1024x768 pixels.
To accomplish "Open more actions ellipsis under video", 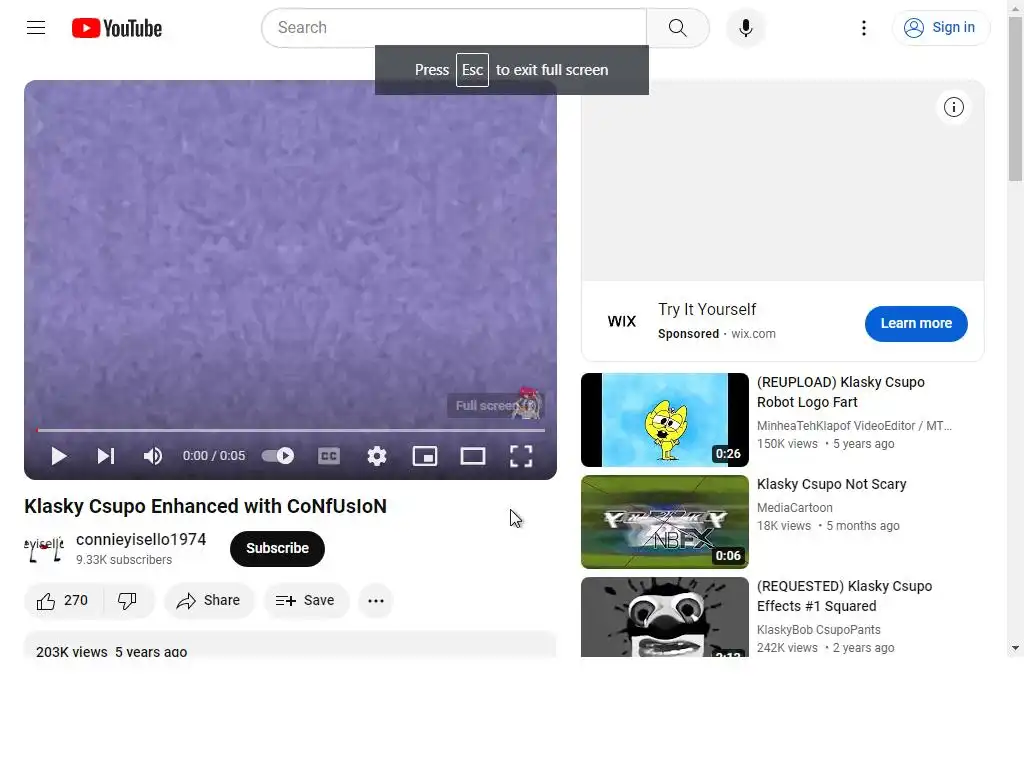I will click(376, 601).
